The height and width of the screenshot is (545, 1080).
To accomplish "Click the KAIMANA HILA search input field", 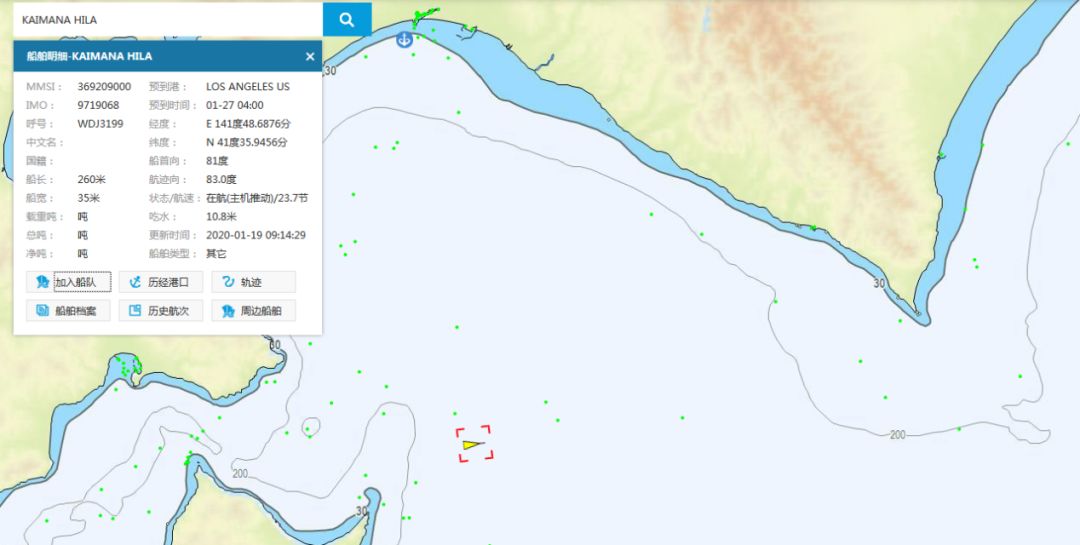I will click(x=167, y=20).
